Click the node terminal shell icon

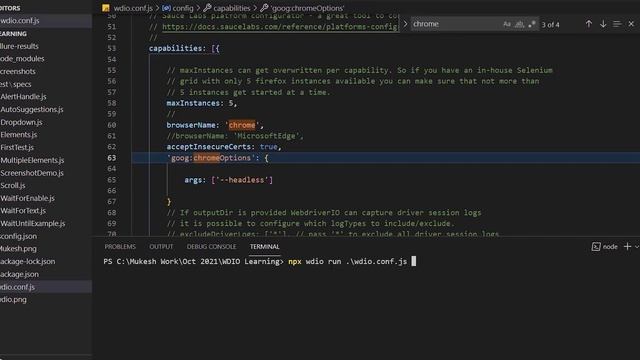(x=596, y=247)
